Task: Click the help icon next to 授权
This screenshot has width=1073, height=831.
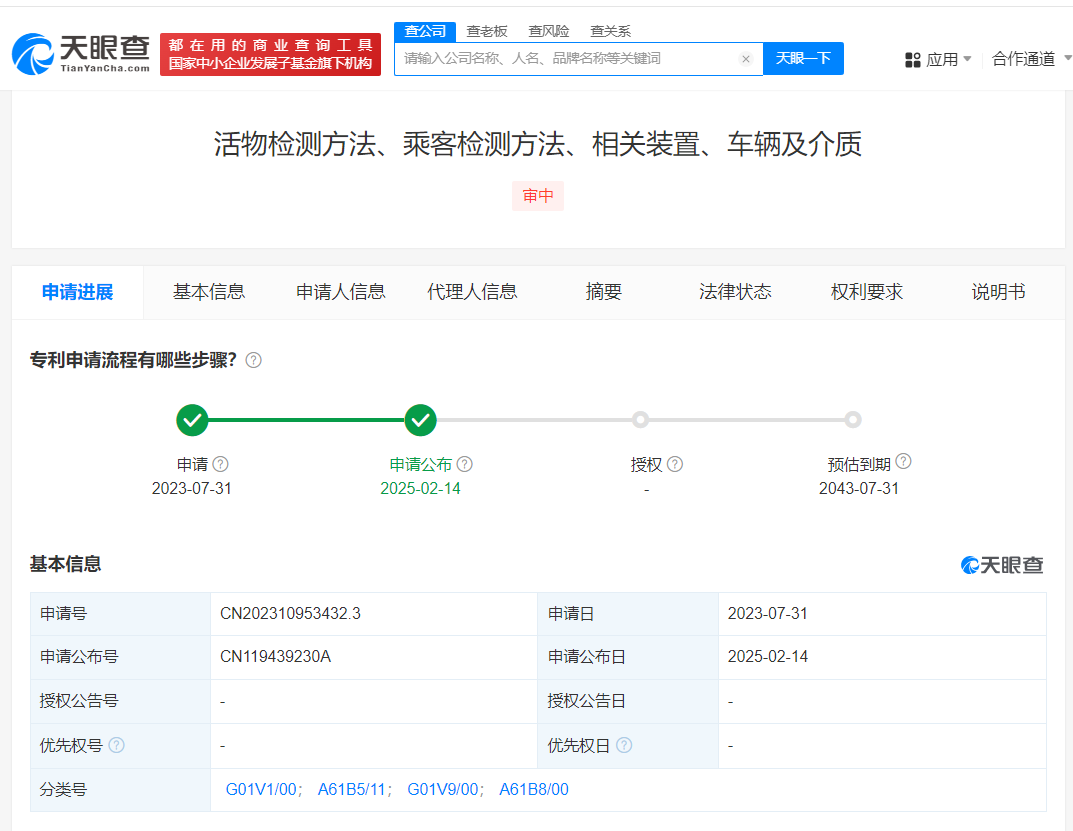Action: pyautogui.click(x=675, y=464)
